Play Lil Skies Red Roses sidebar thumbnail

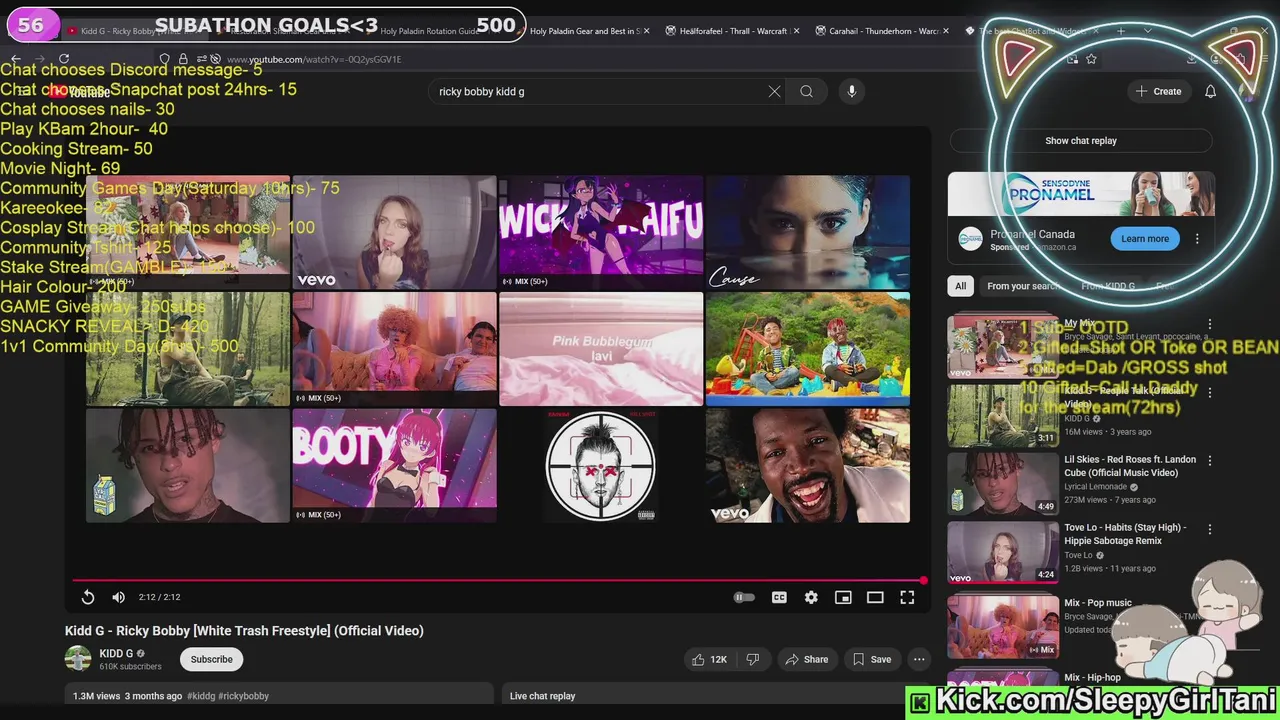[1003, 484]
